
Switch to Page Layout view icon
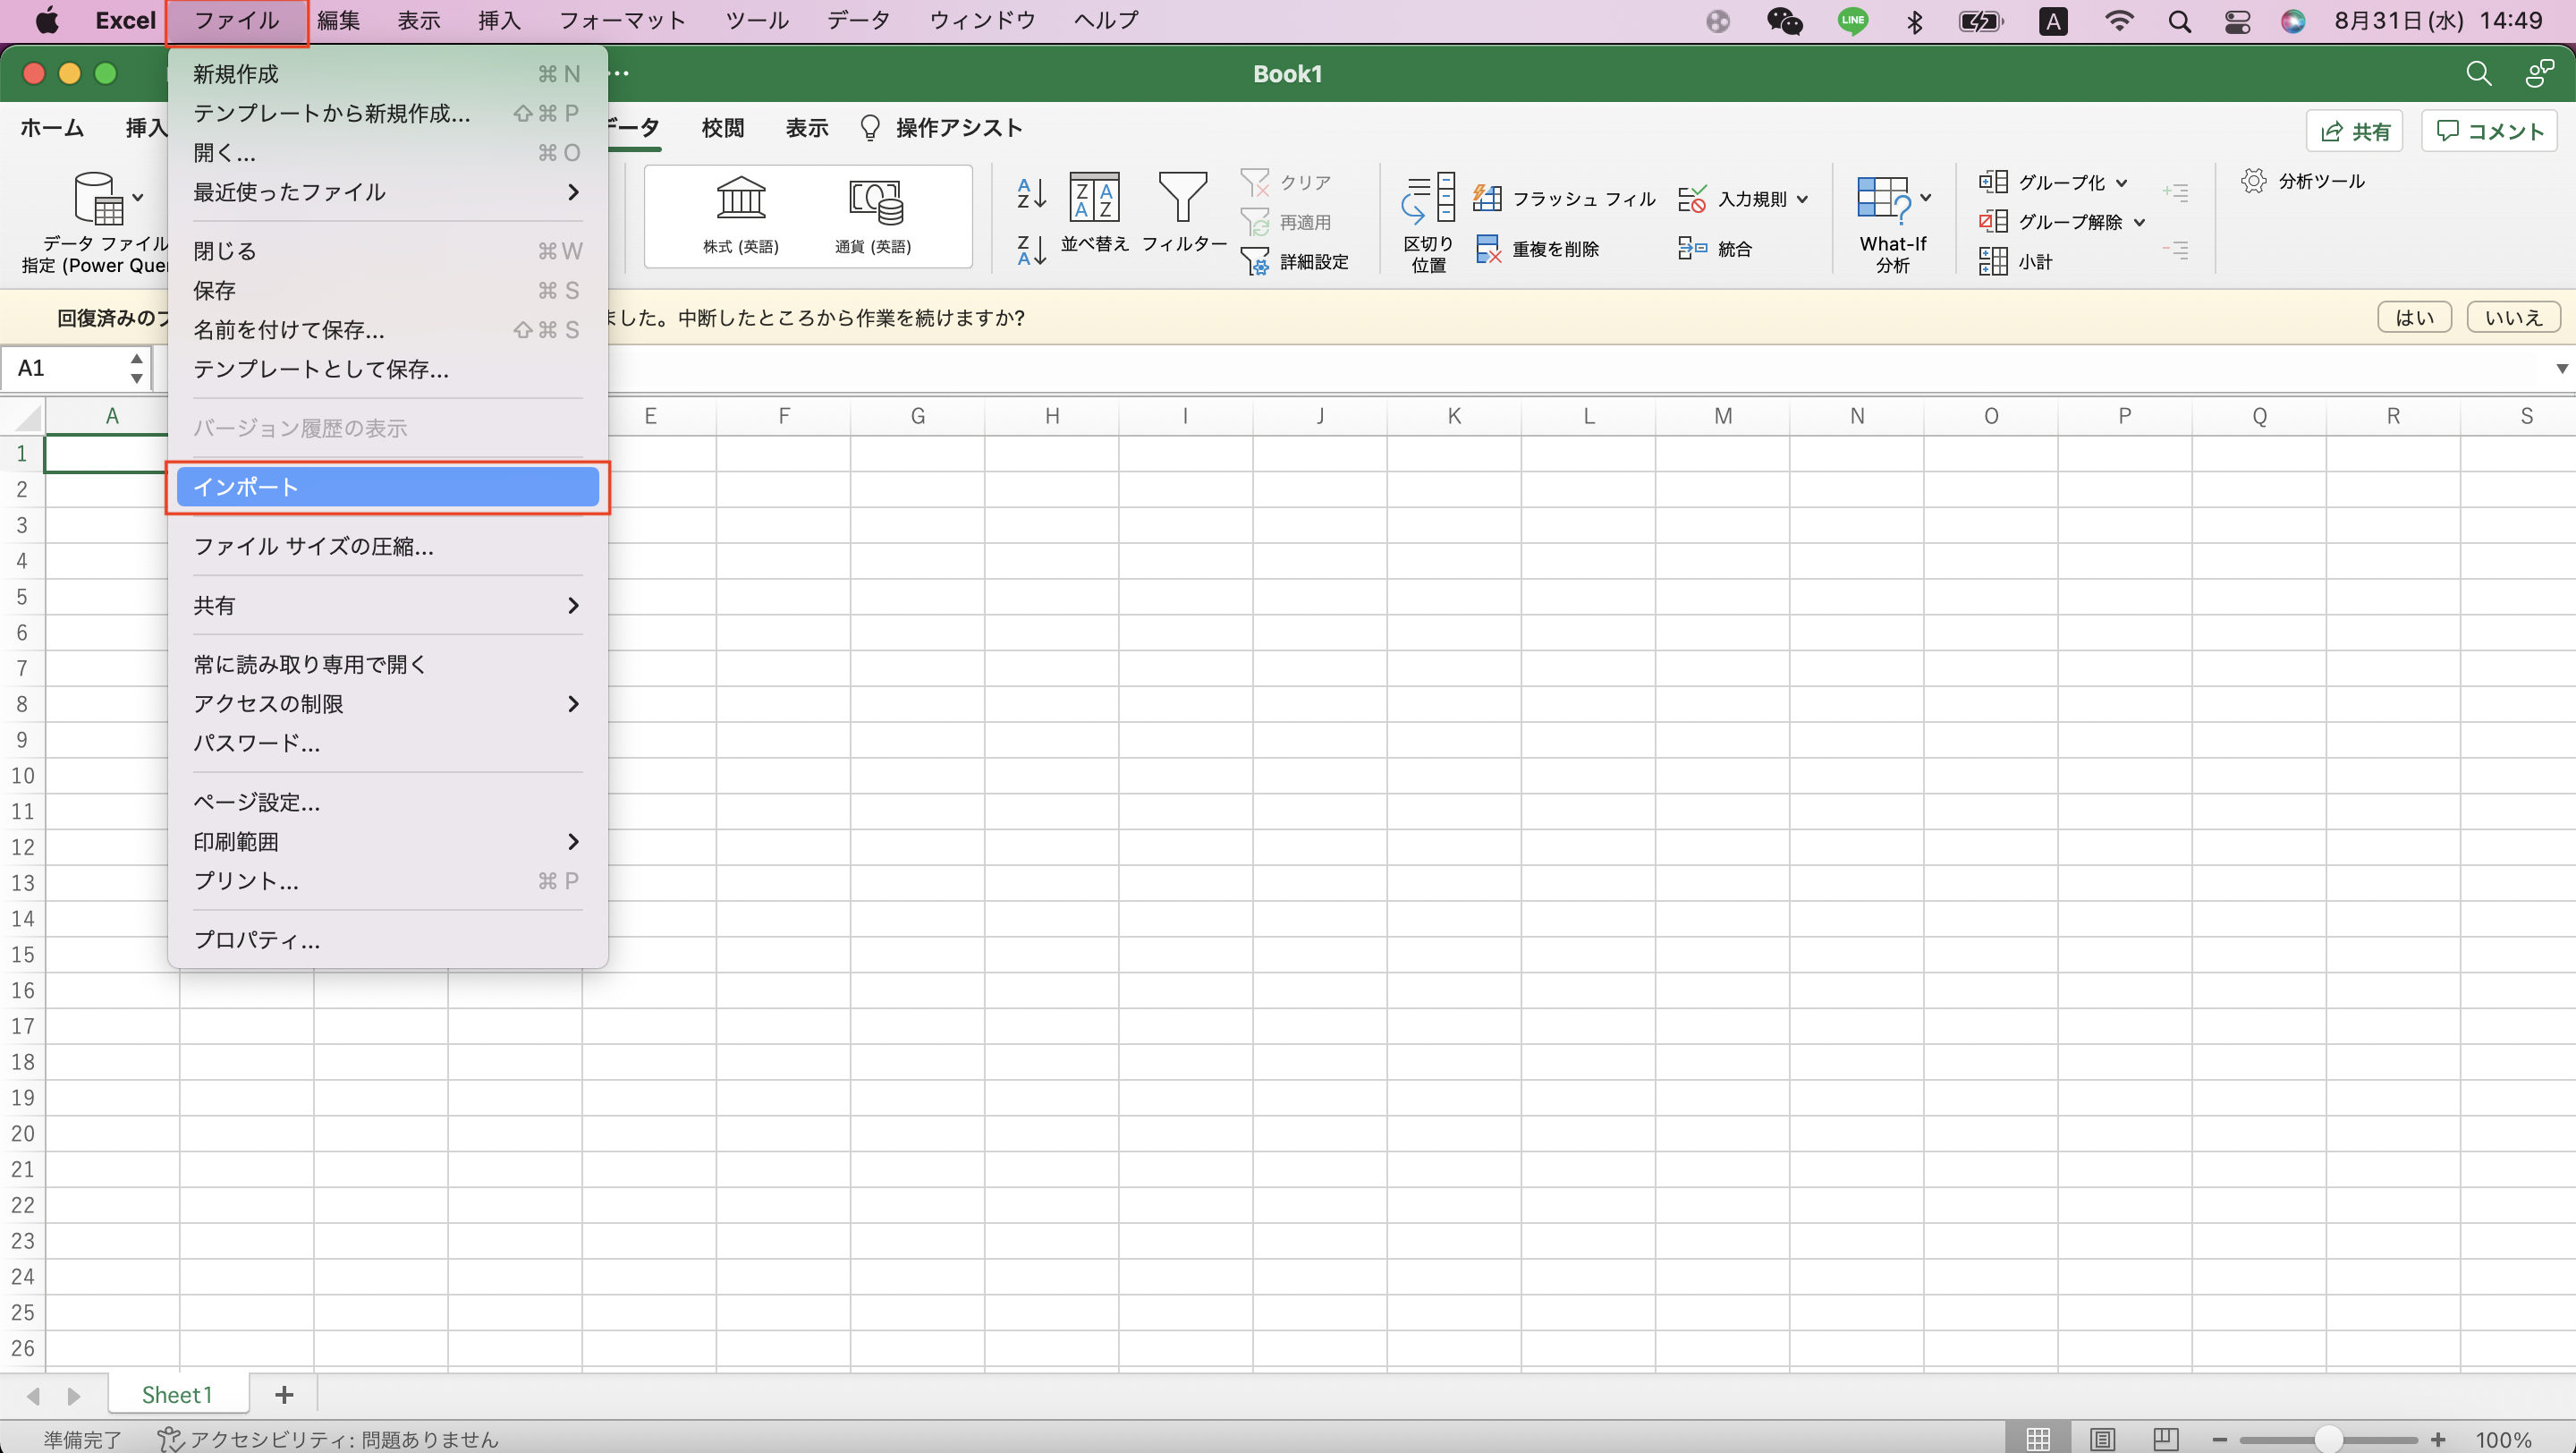[x=2102, y=1439]
